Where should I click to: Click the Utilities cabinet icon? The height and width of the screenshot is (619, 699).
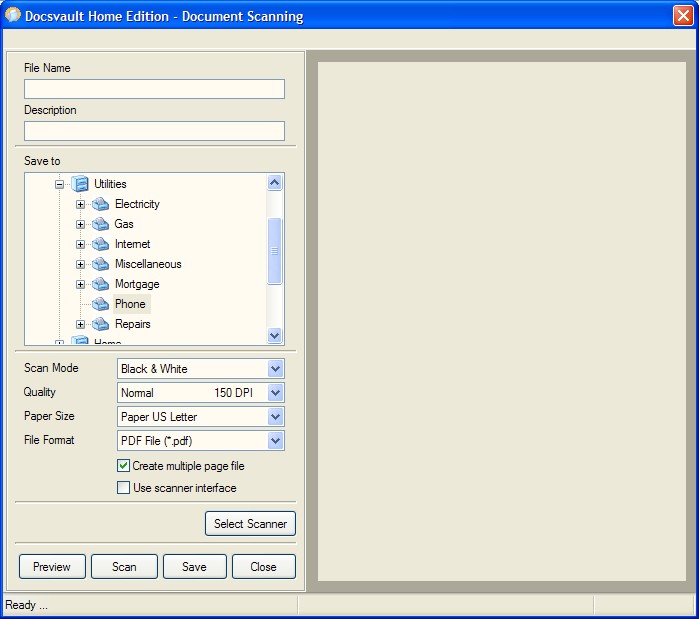click(80, 184)
